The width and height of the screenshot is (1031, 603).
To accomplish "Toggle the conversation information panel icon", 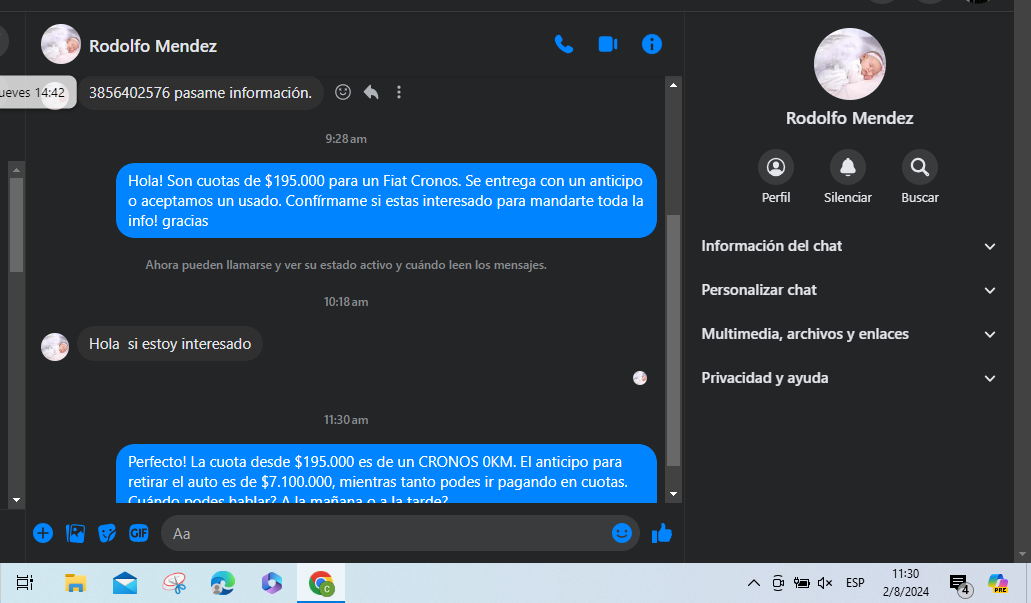I will point(652,44).
